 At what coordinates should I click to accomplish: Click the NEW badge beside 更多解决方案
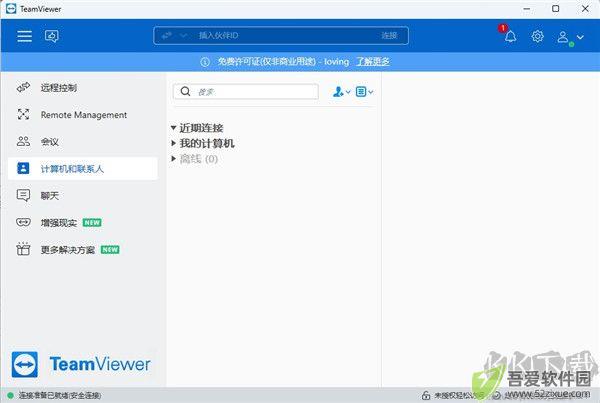point(110,250)
